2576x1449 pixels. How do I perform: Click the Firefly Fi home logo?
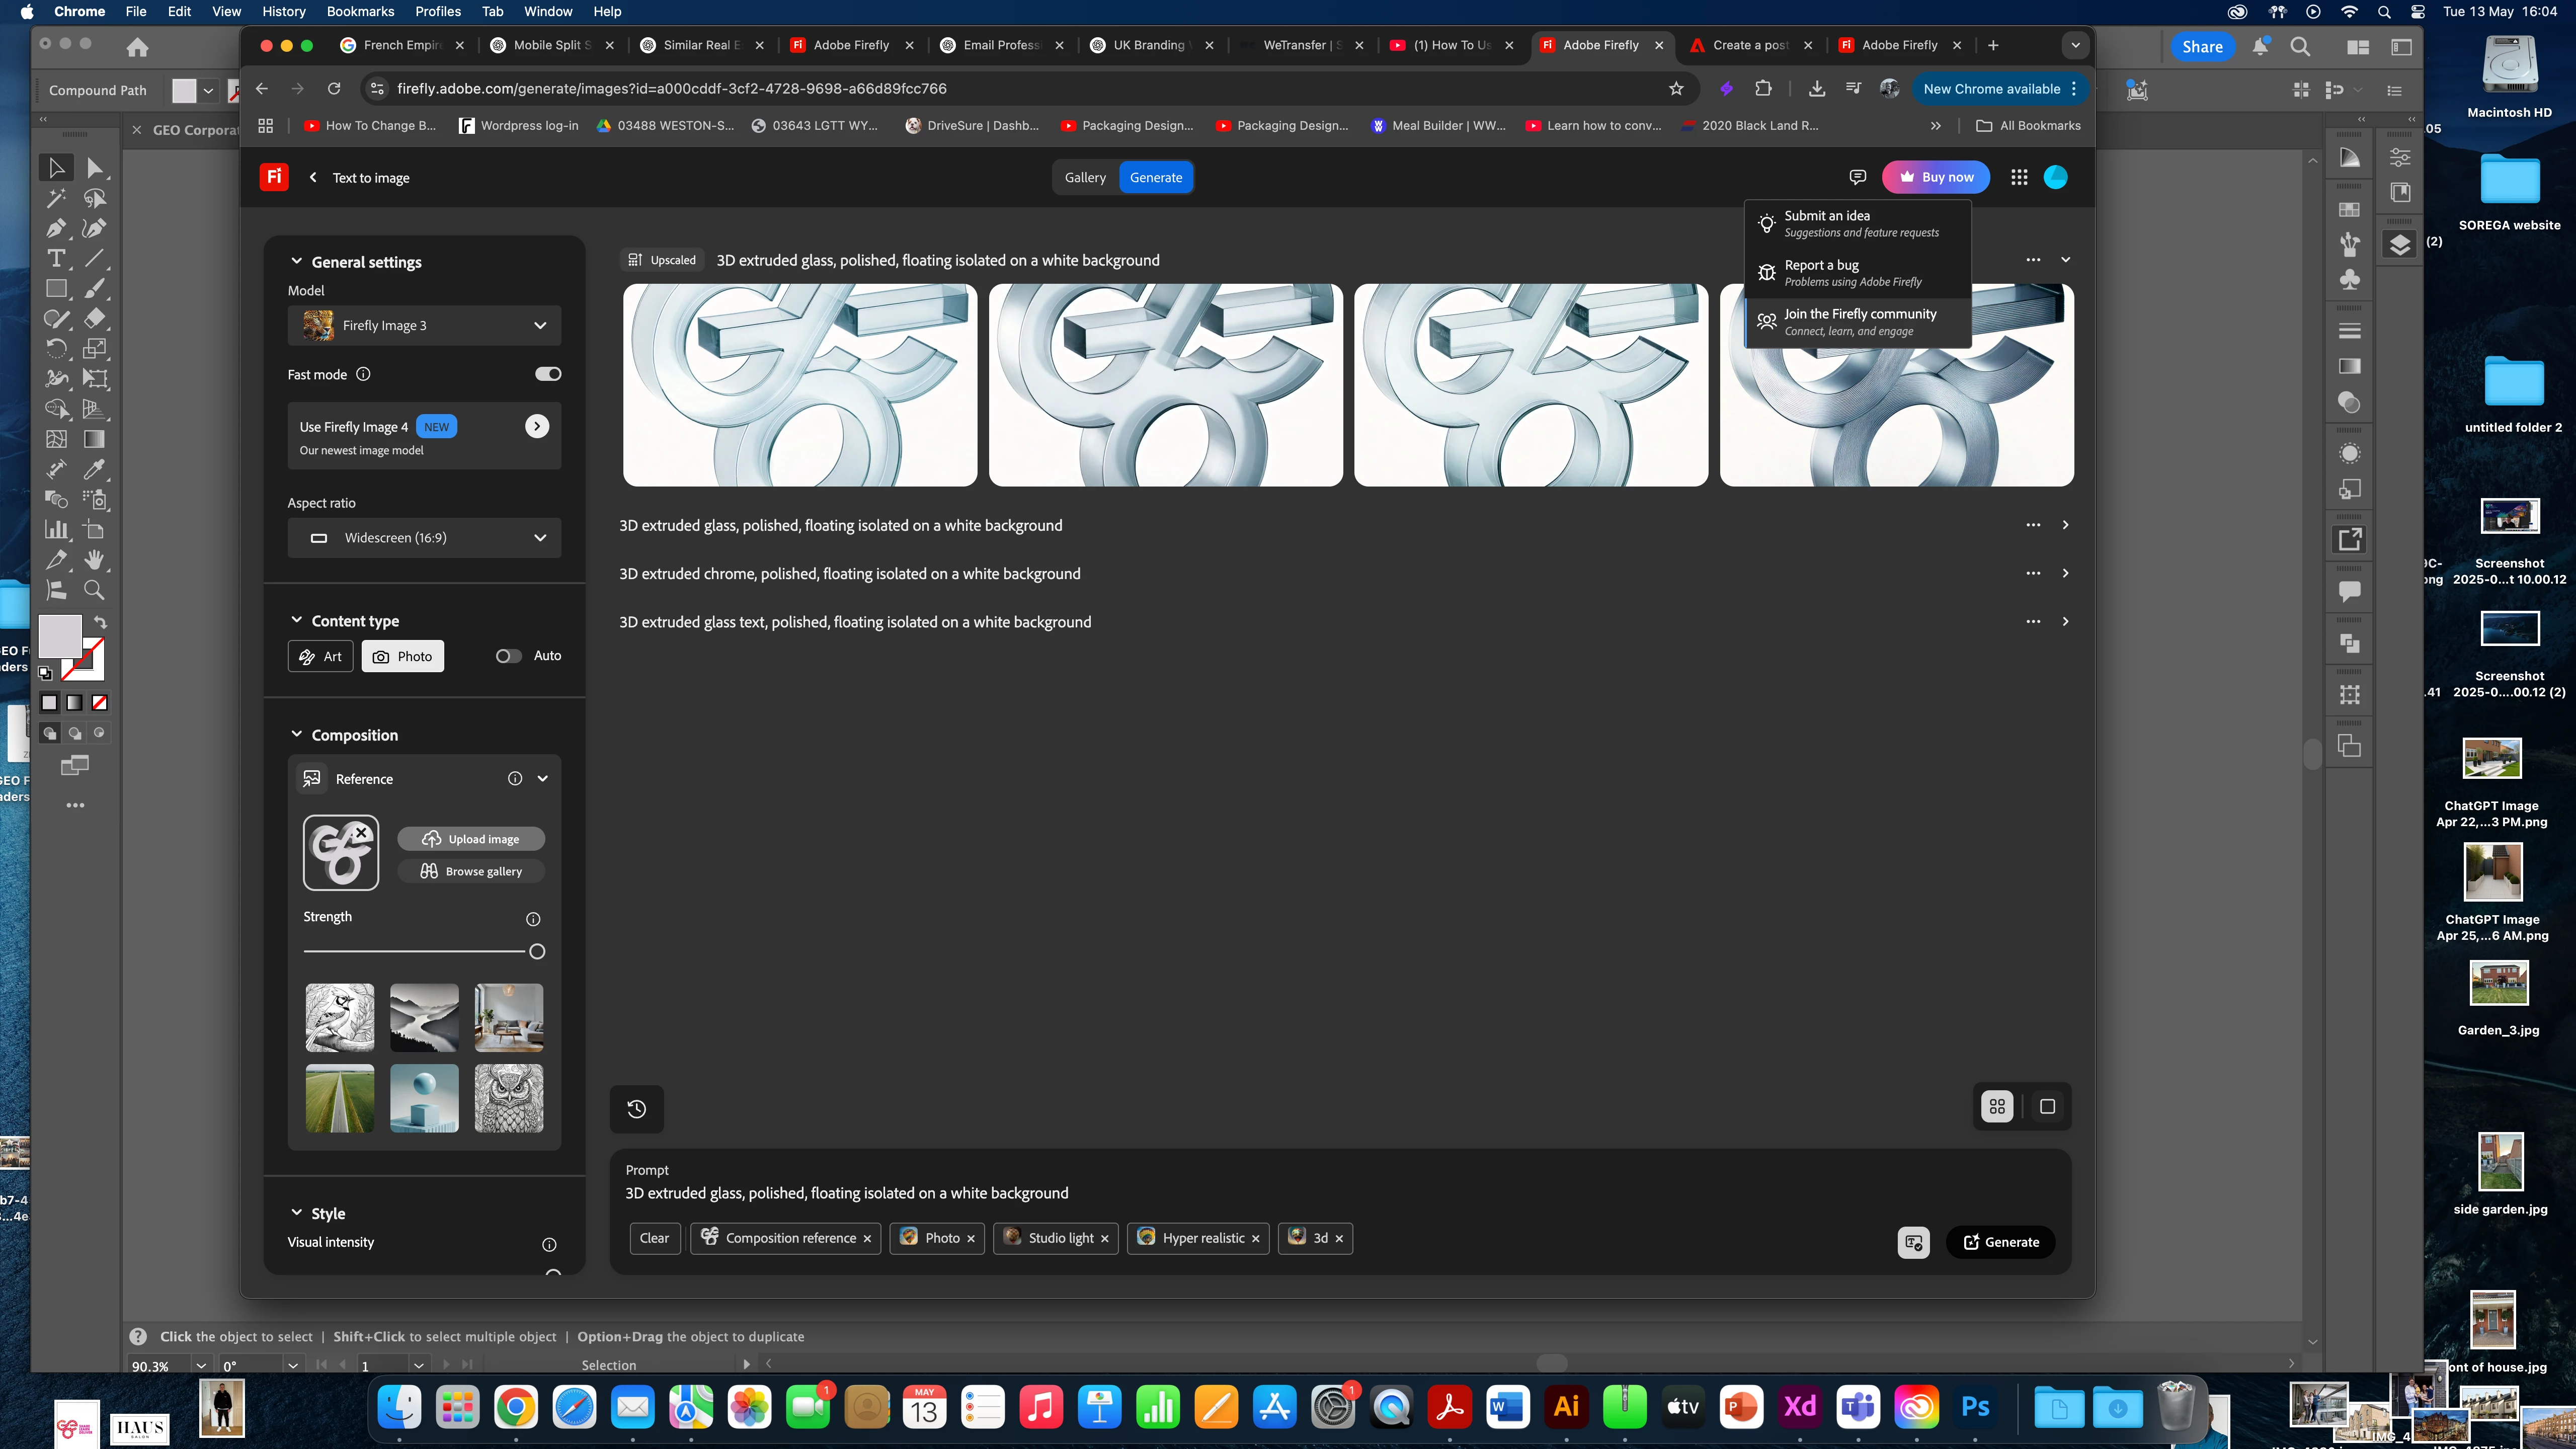tap(274, 177)
